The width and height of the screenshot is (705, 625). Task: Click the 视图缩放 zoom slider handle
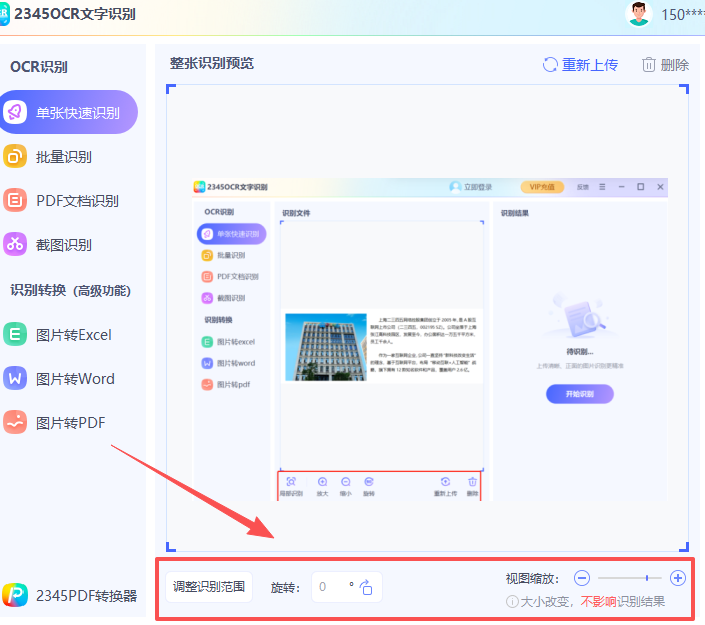[x=647, y=578]
